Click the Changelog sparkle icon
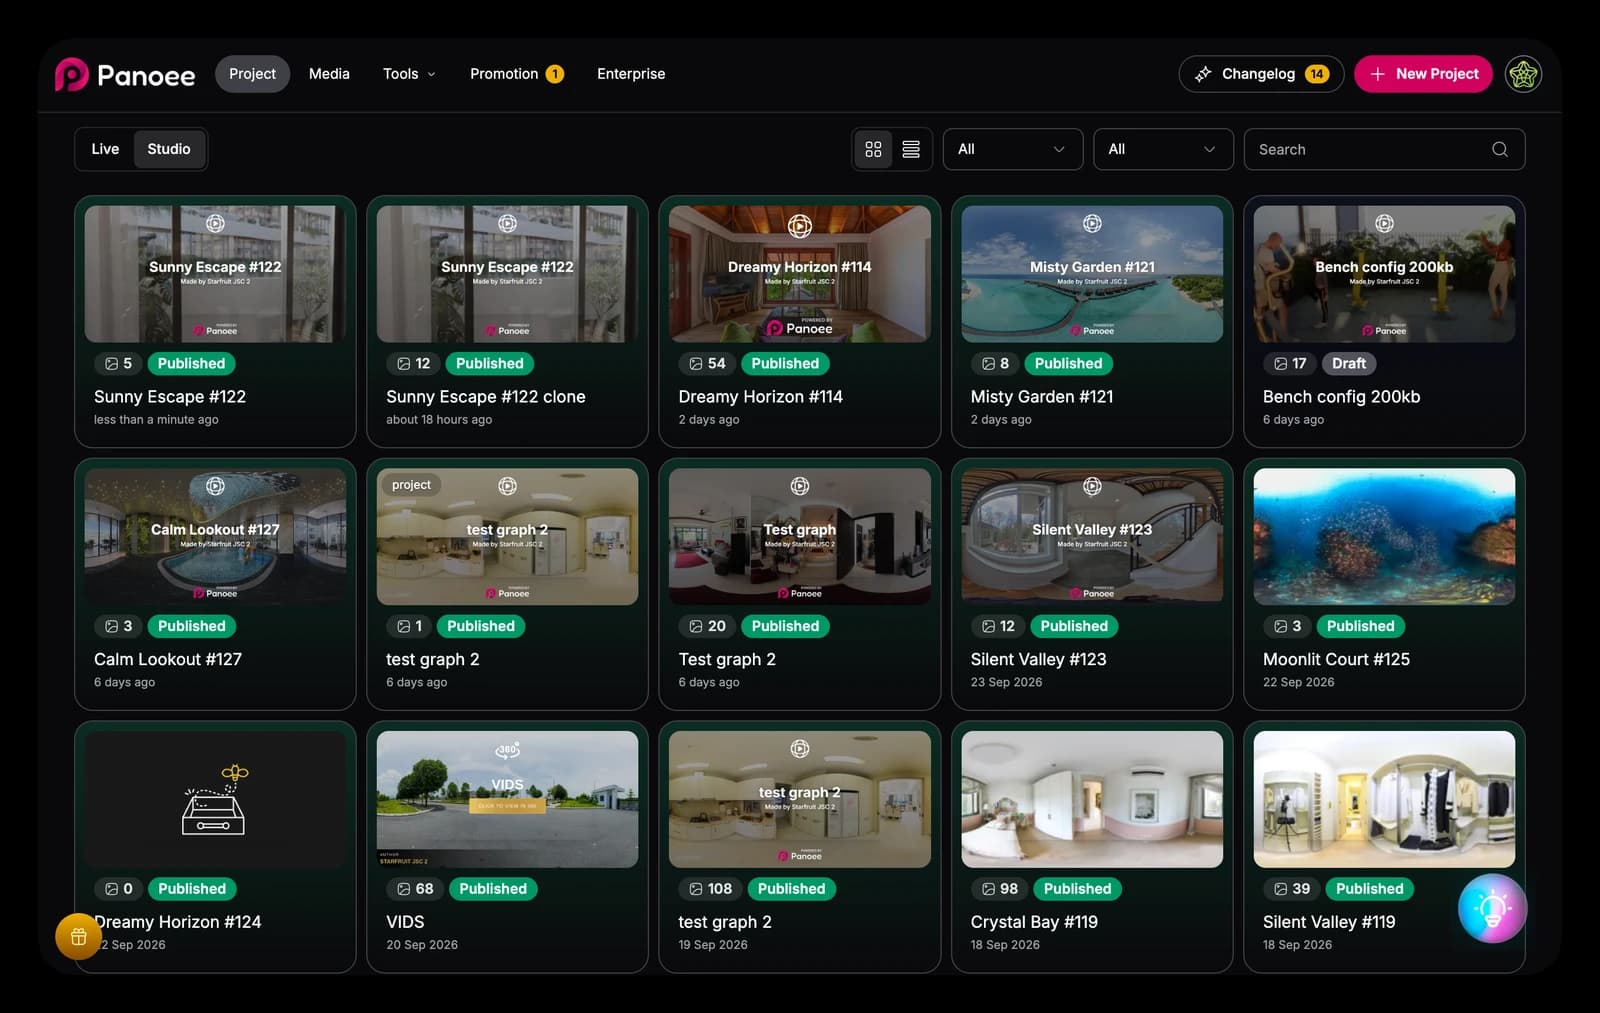Image resolution: width=1600 pixels, height=1013 pixels. point(1203,74)
